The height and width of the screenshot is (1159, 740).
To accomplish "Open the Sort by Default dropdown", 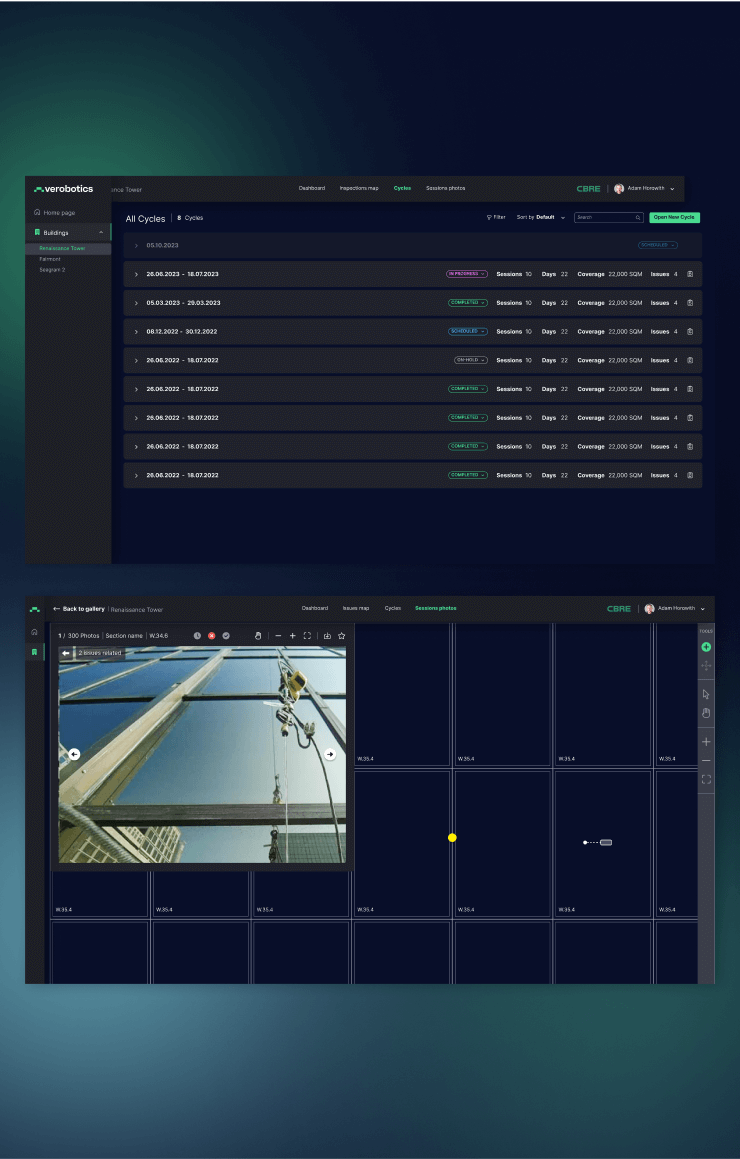I will 541,217.
